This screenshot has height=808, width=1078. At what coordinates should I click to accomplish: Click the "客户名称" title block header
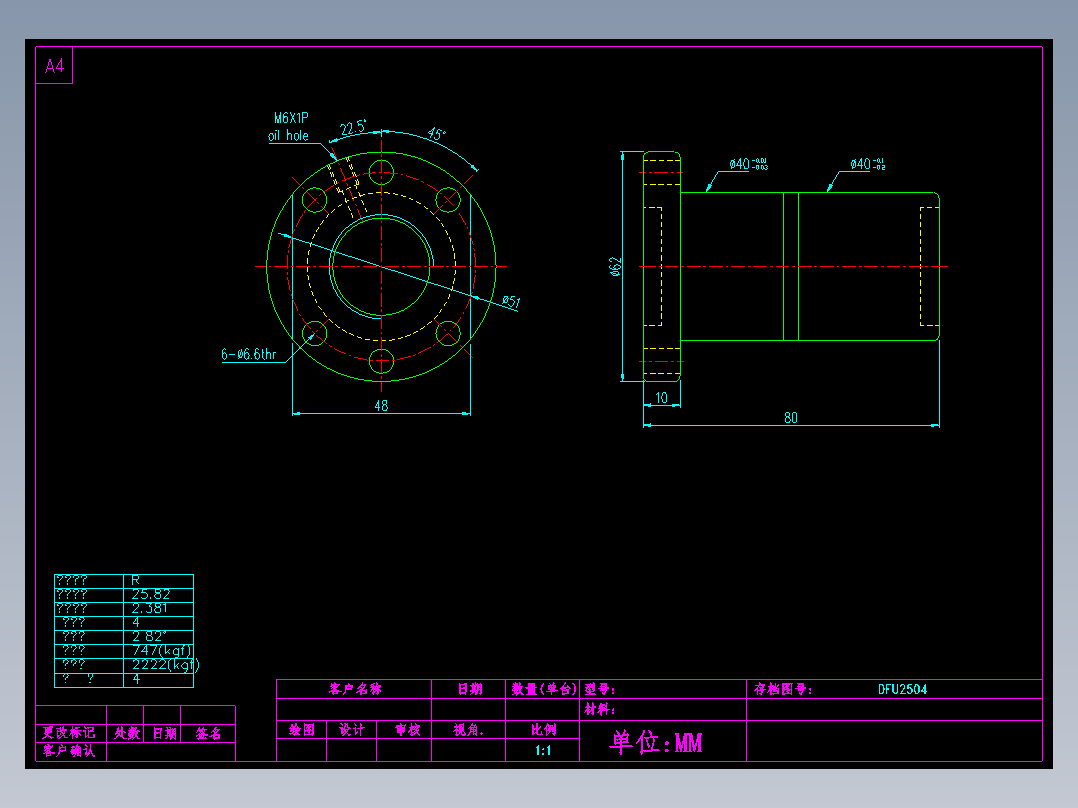[355, 689]
